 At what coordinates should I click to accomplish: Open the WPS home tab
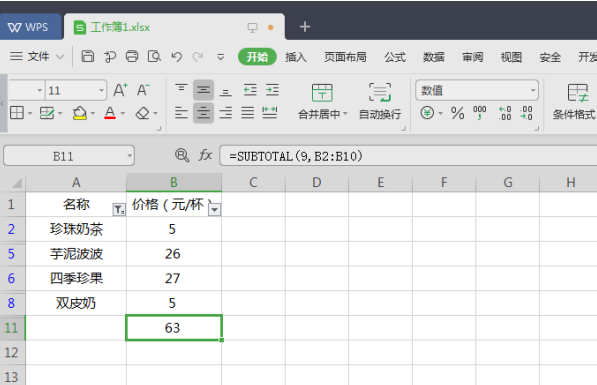pos(30,27)
